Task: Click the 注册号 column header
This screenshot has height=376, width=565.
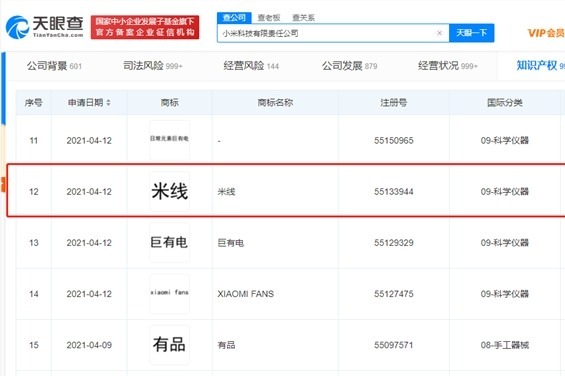Action: [393, 103]
